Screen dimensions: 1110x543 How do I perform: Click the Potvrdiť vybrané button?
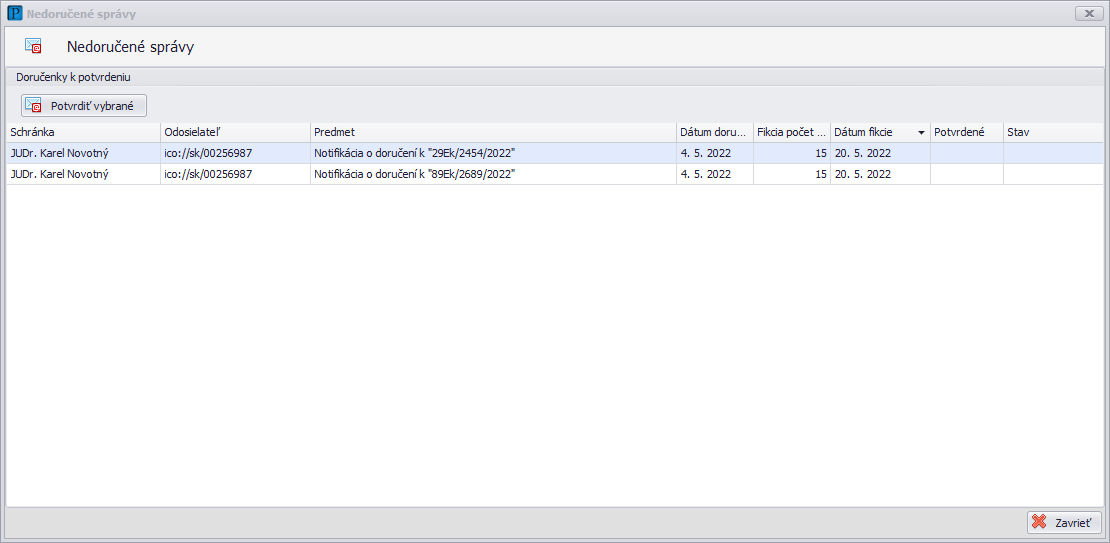point(84,105)
